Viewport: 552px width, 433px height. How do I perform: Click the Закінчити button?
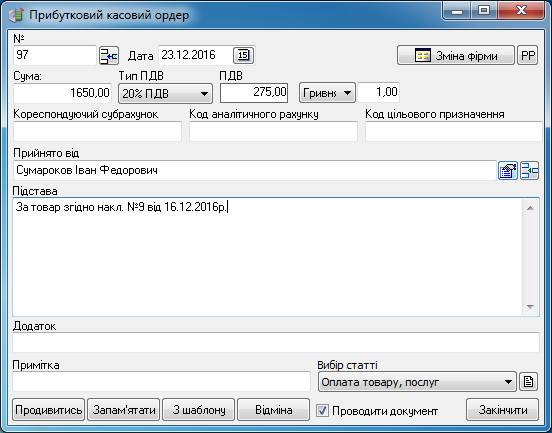(502, 410)
